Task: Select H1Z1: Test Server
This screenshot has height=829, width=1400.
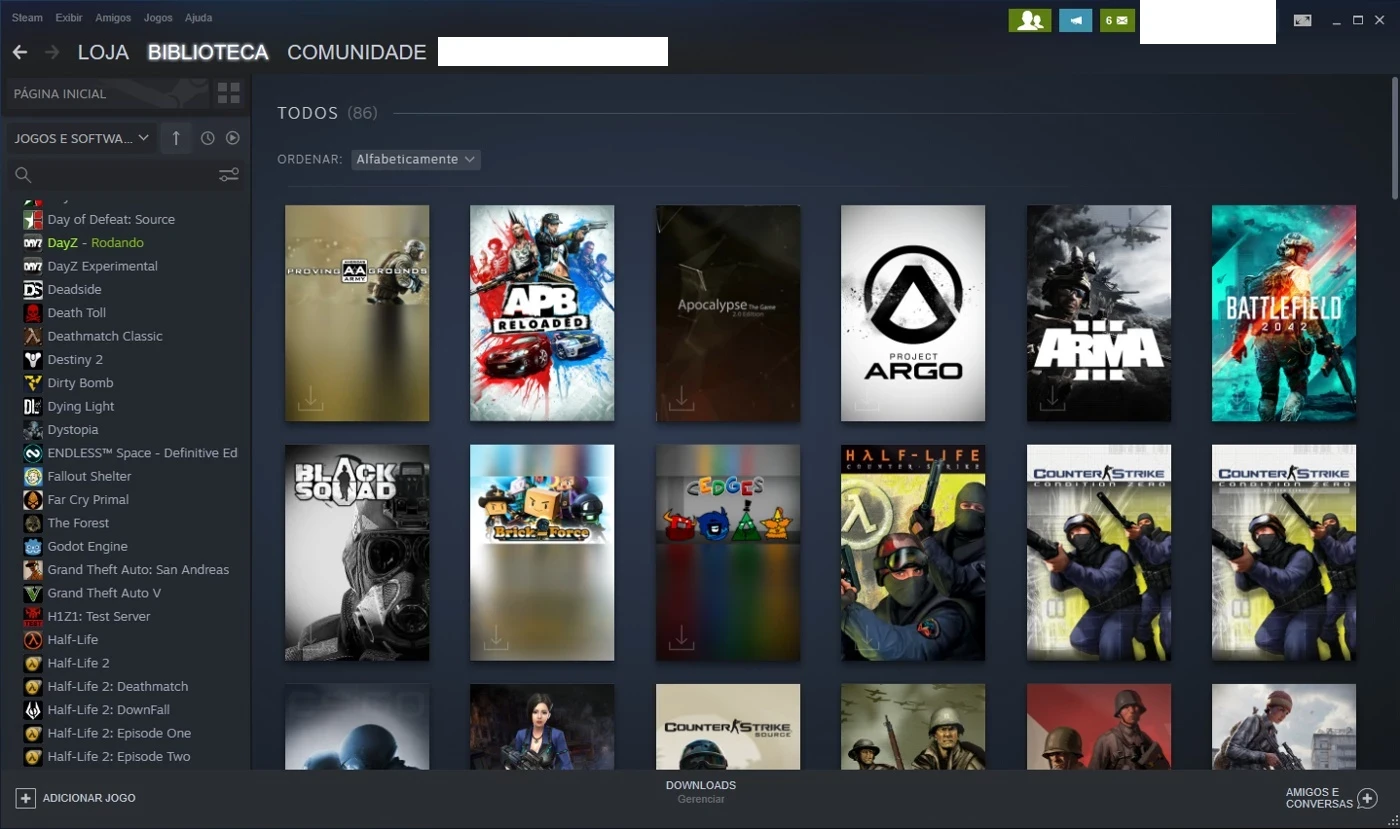Action: (x=99, y=616)
